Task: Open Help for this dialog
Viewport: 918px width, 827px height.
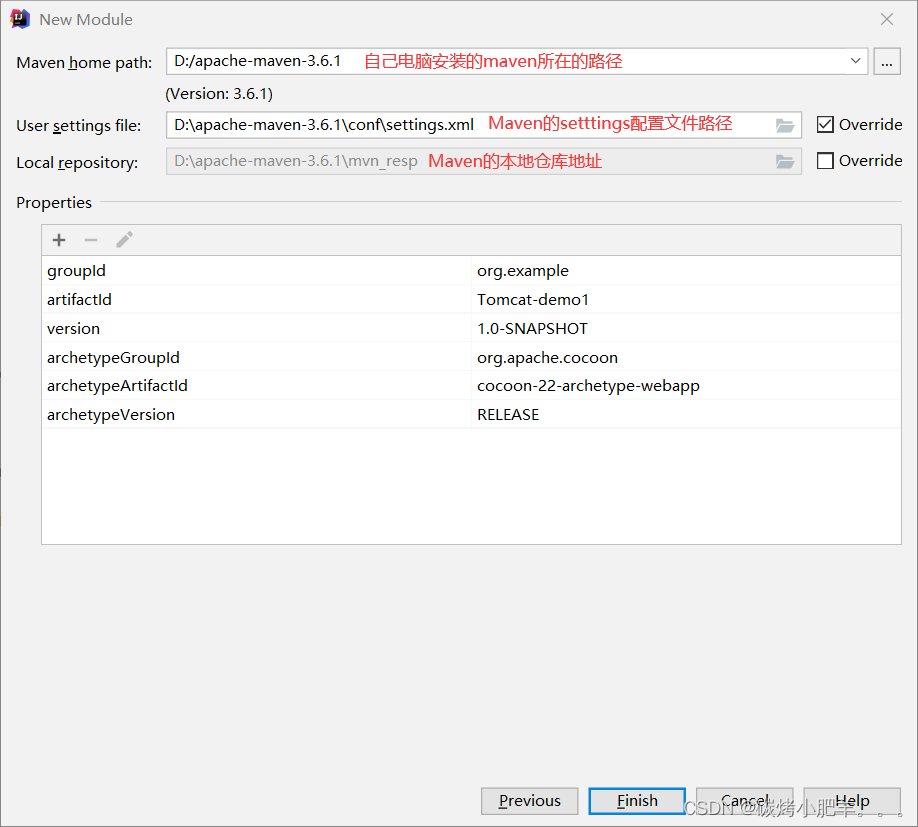Action: pyautogui.click(x=852, y=801)
